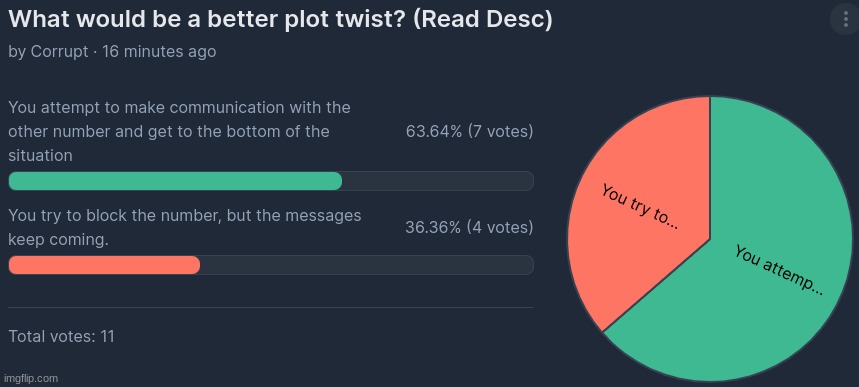Click the poll title text
Screen dimensions: 859x387
[x=280, y=19]
